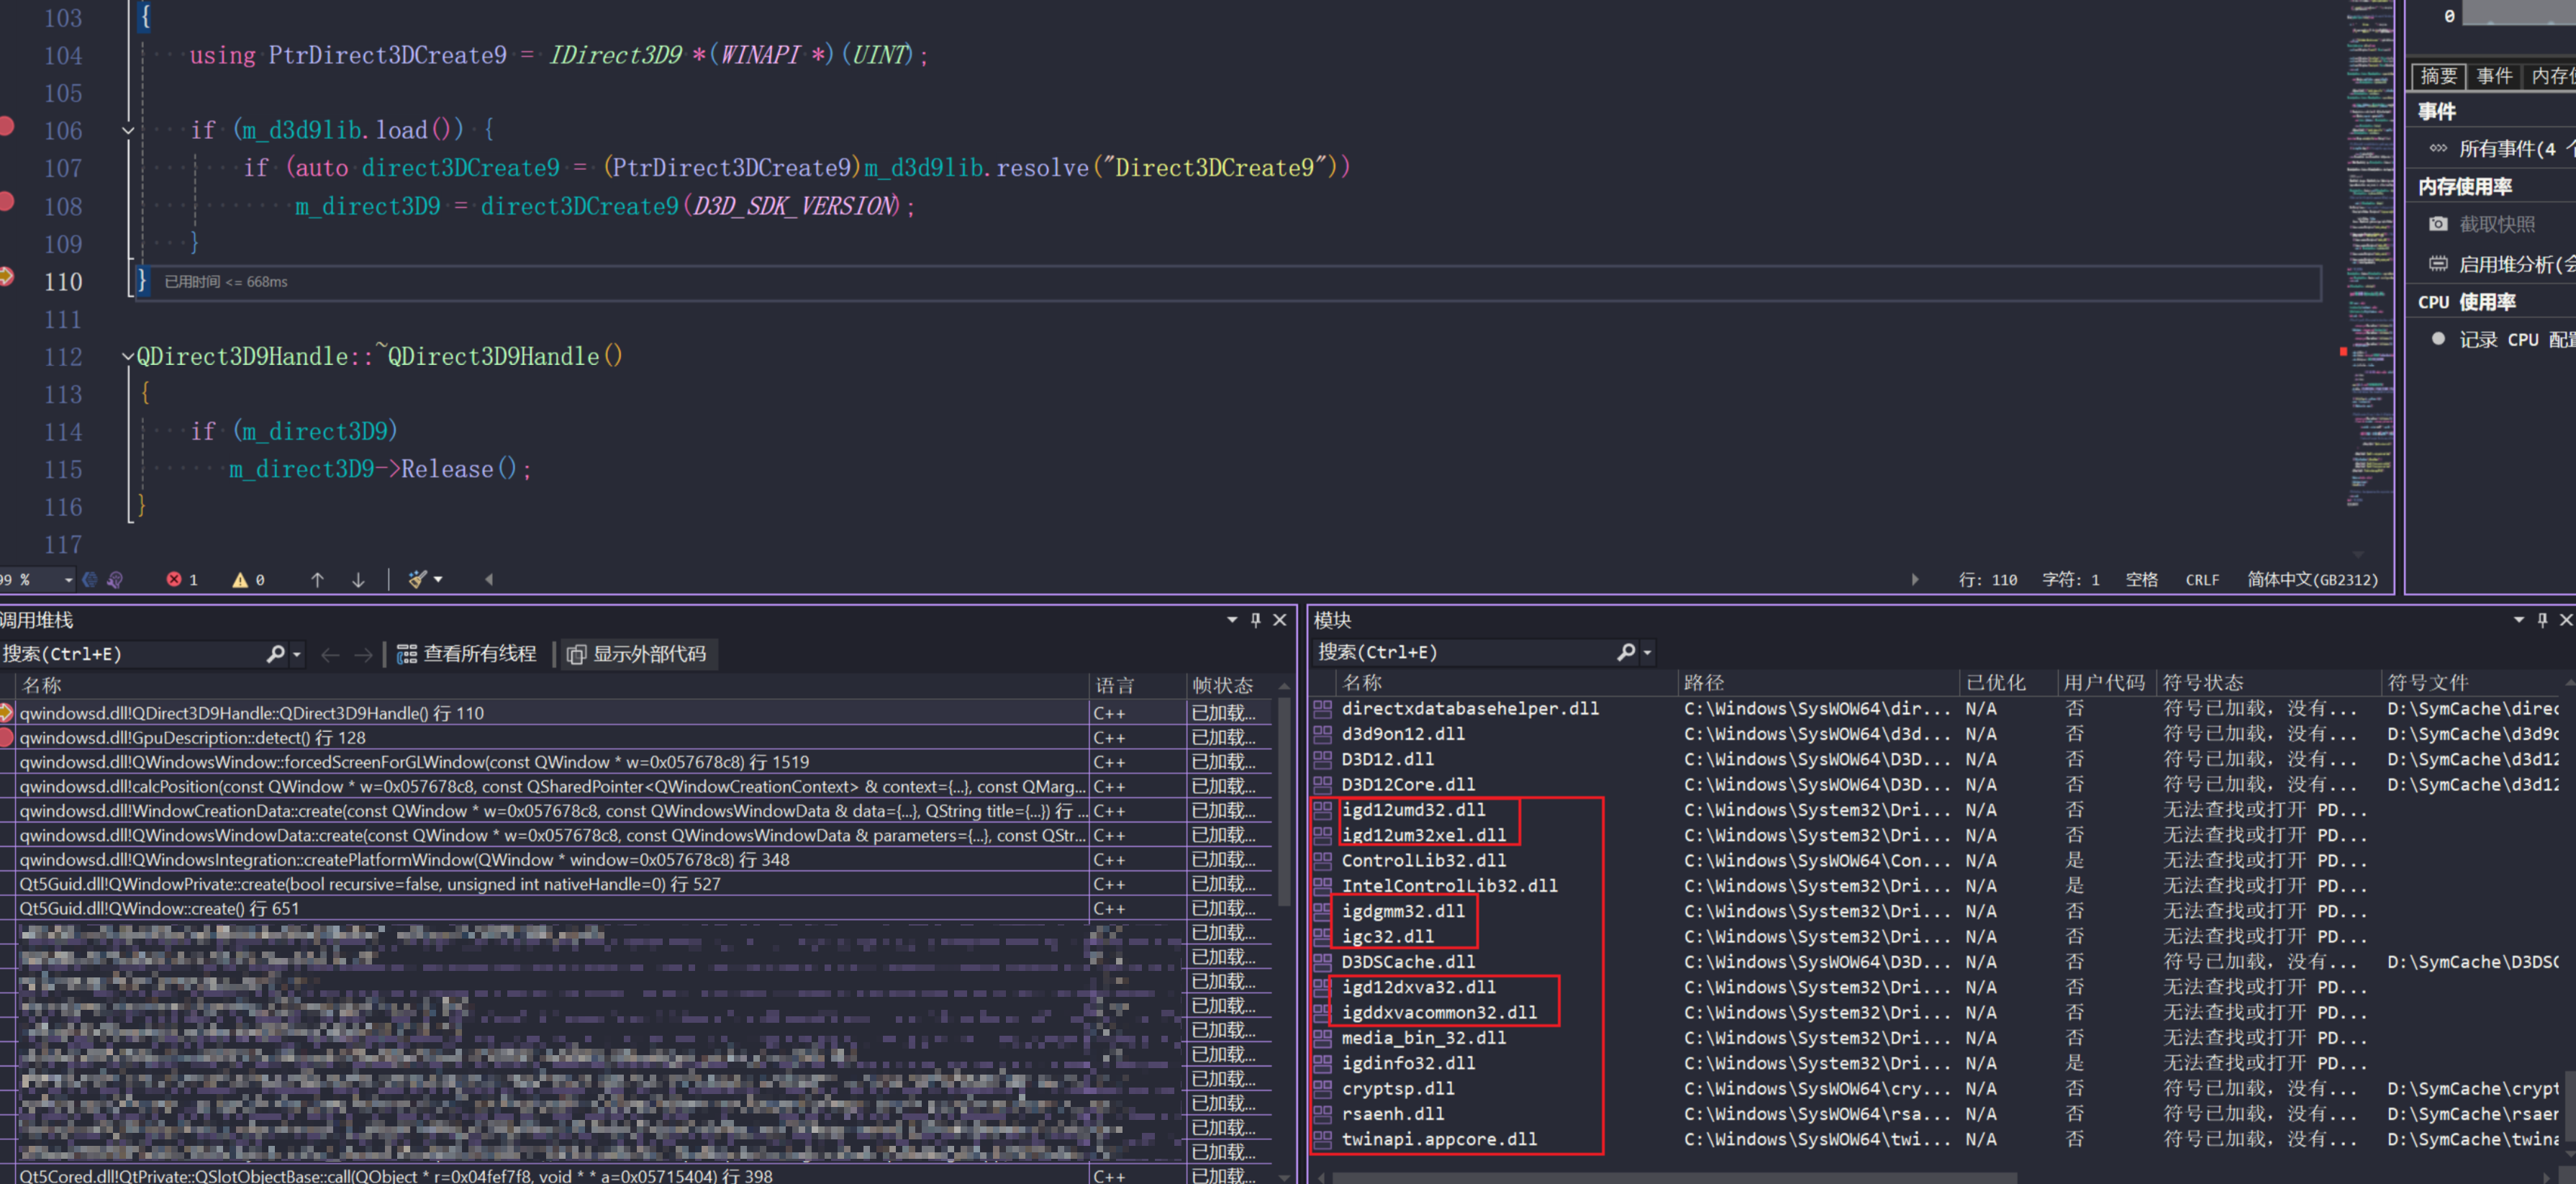Focus the call stack search box
The image size is (2576, 1184).
coord(132,654)
